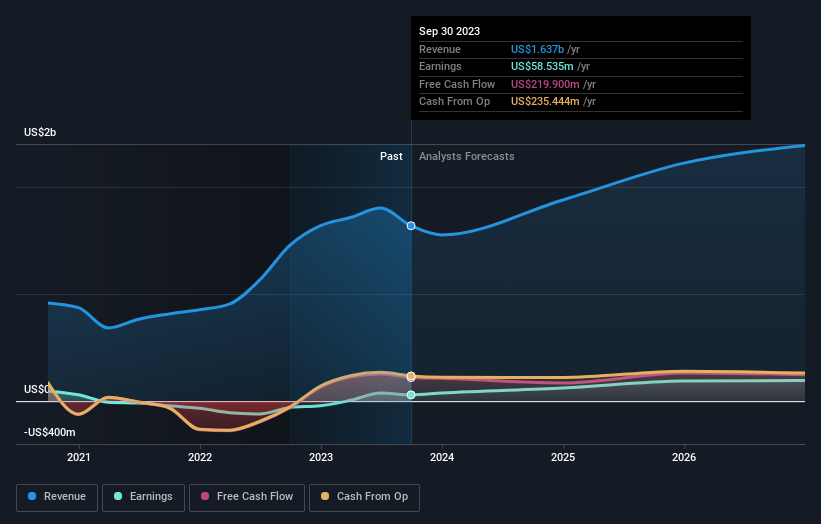Image resolution: width=821 pixels, height=524 pixels.
Task: Click the Cash From Op label in tooltip
Action: (x=454, y=102)
